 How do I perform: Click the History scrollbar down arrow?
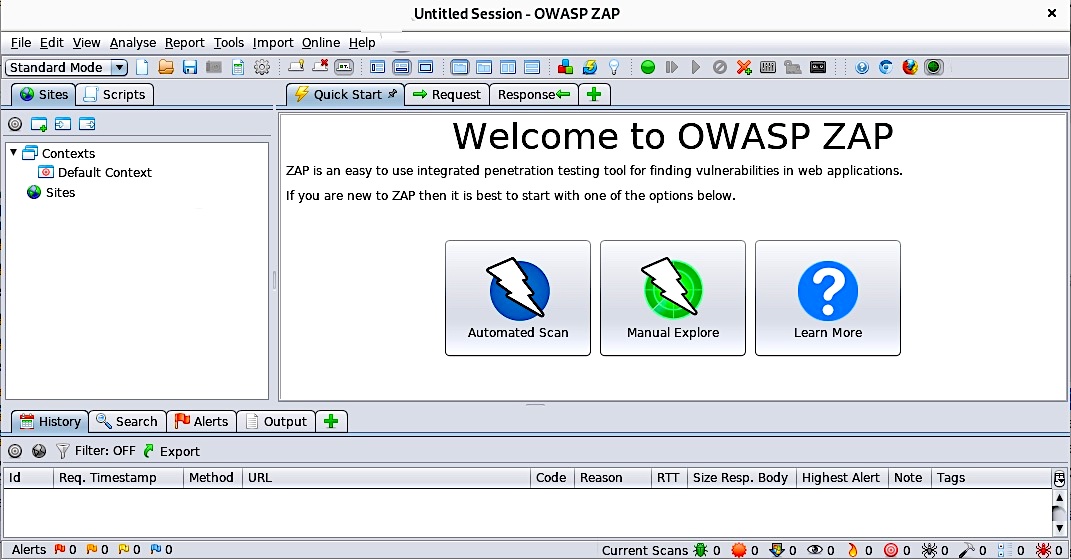click(1059, 529)
